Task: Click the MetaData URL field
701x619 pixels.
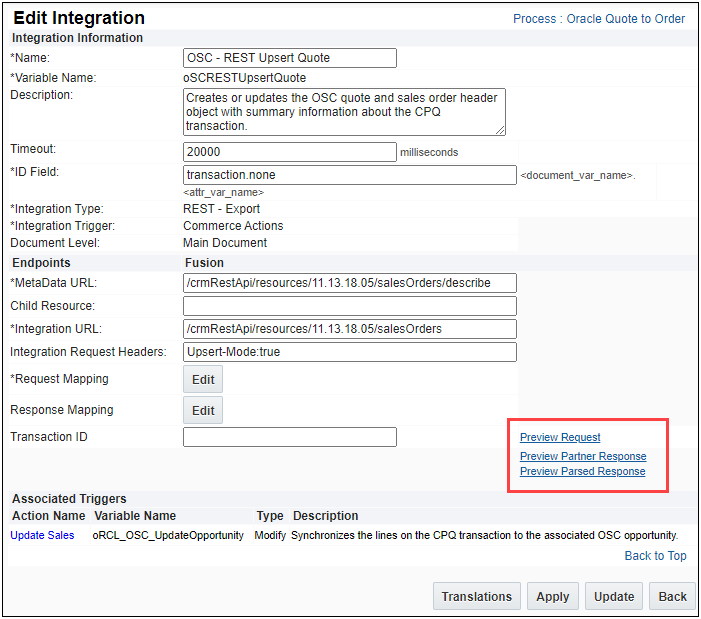Action: click(x=350, y=283)
